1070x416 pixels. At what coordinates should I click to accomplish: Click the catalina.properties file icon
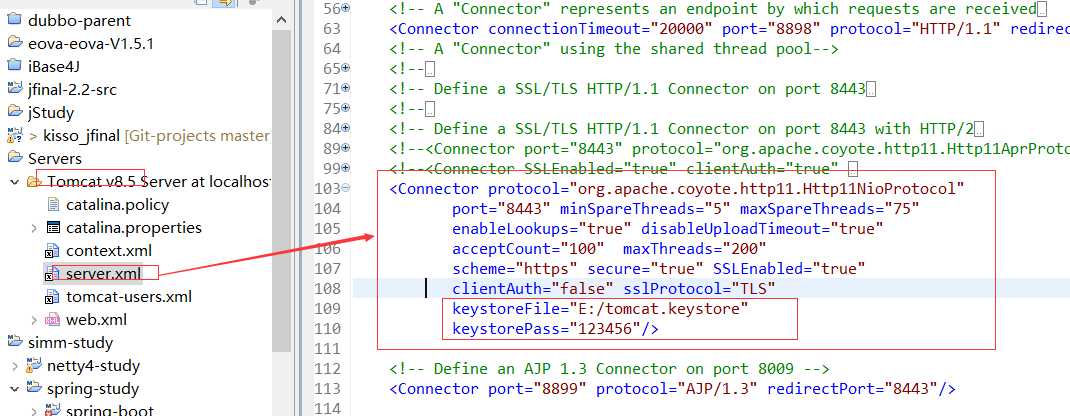coord(53,227)
